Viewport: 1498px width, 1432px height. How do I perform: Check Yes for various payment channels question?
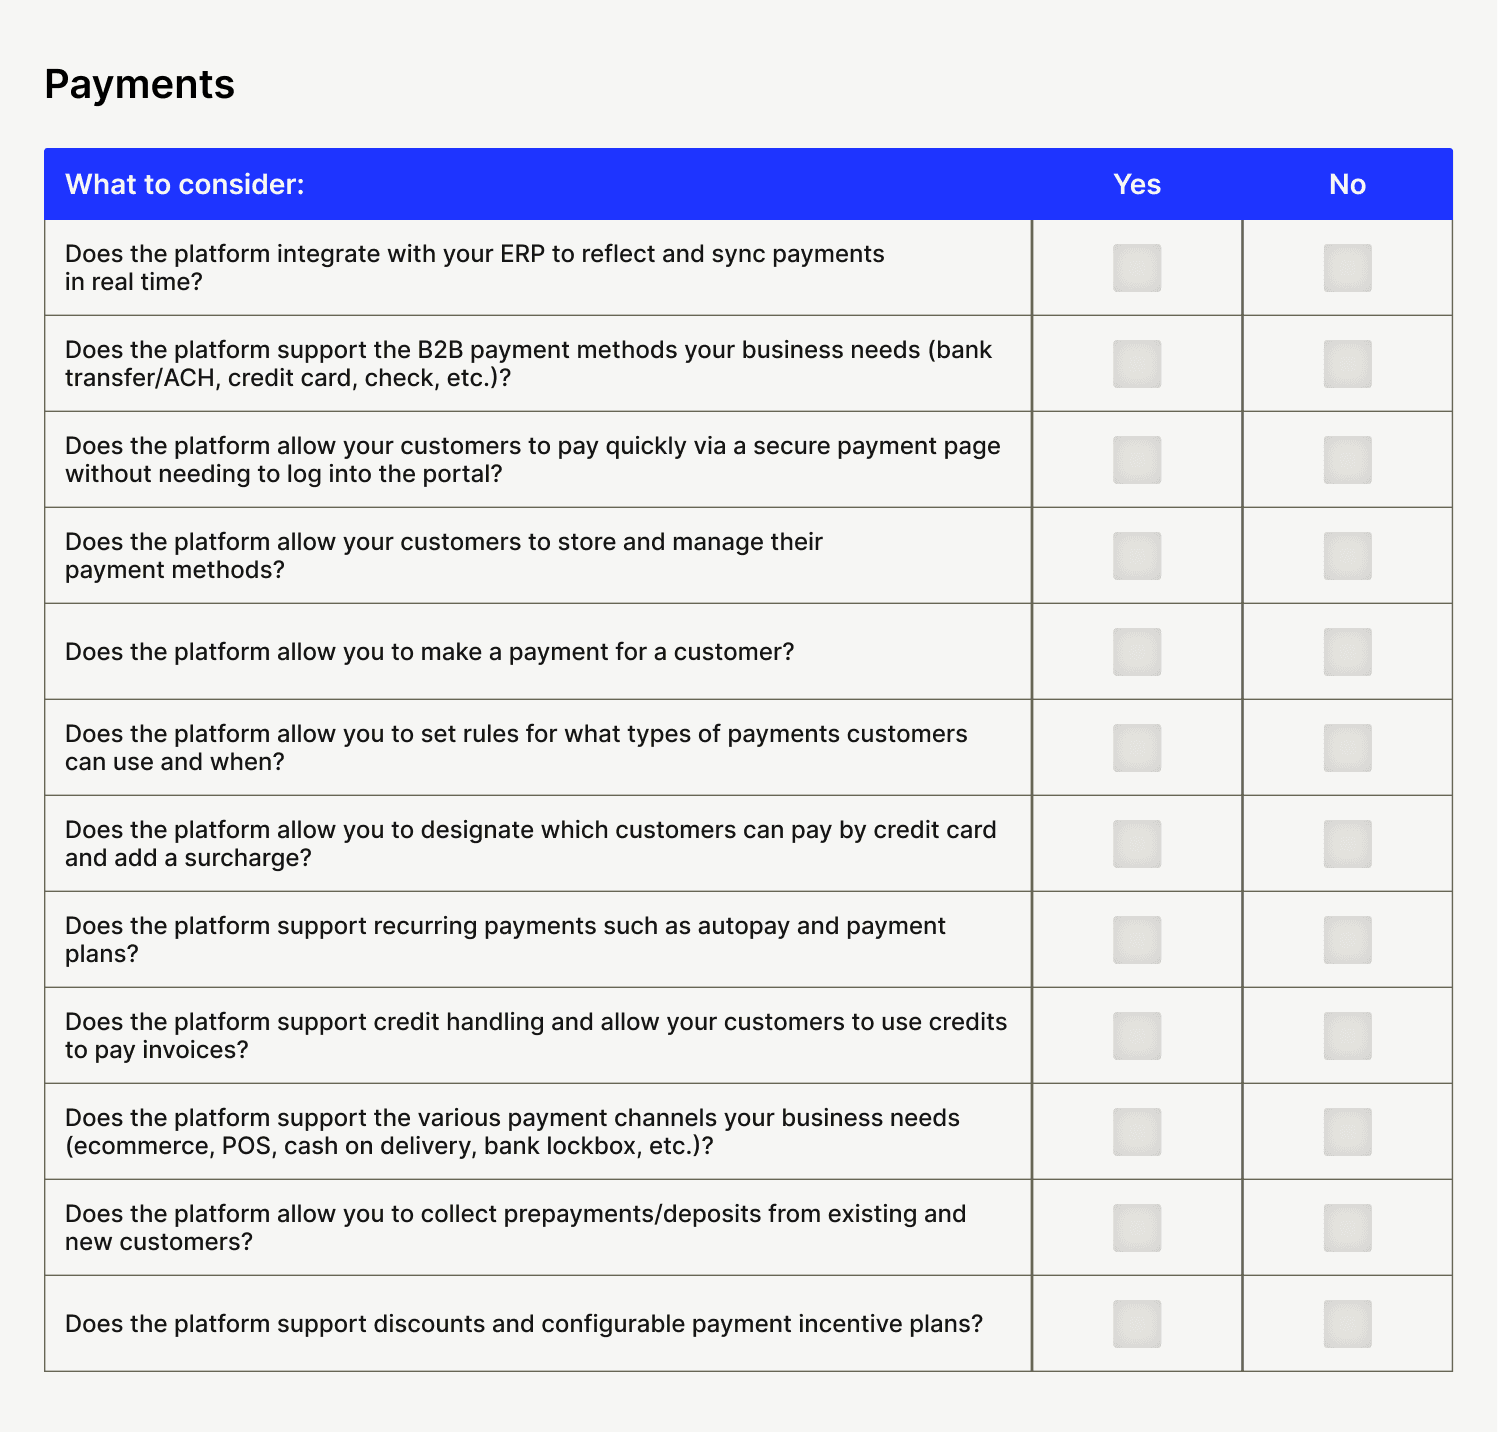(x=1137, y=1132)
